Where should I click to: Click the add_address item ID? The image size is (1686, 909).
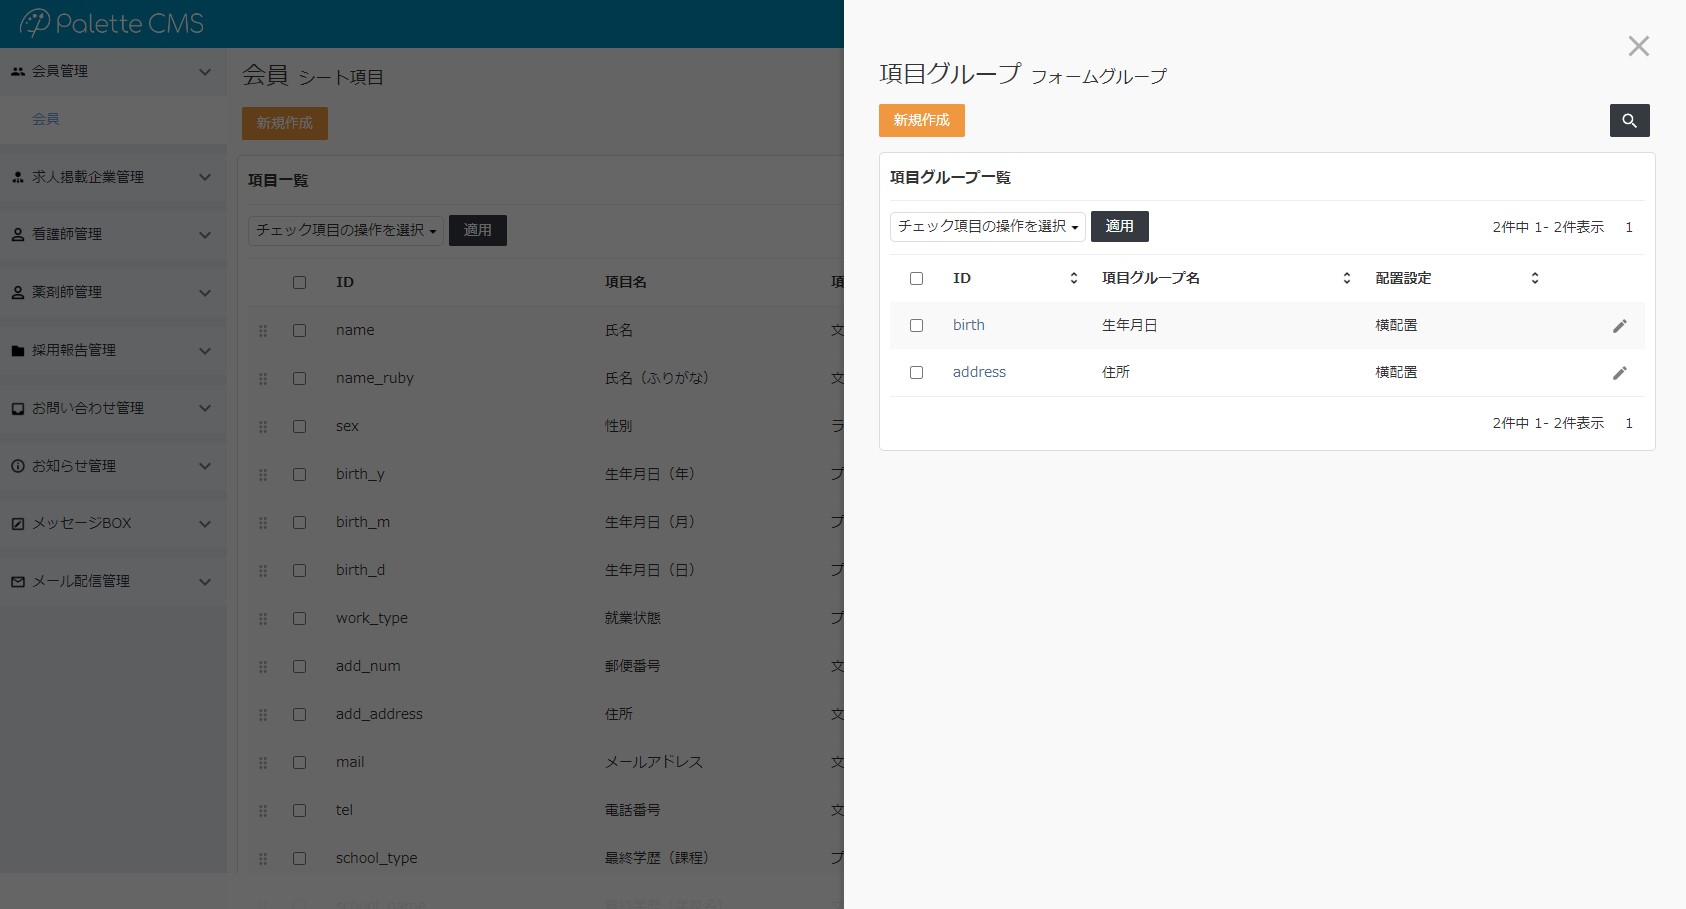pos(379,714)
